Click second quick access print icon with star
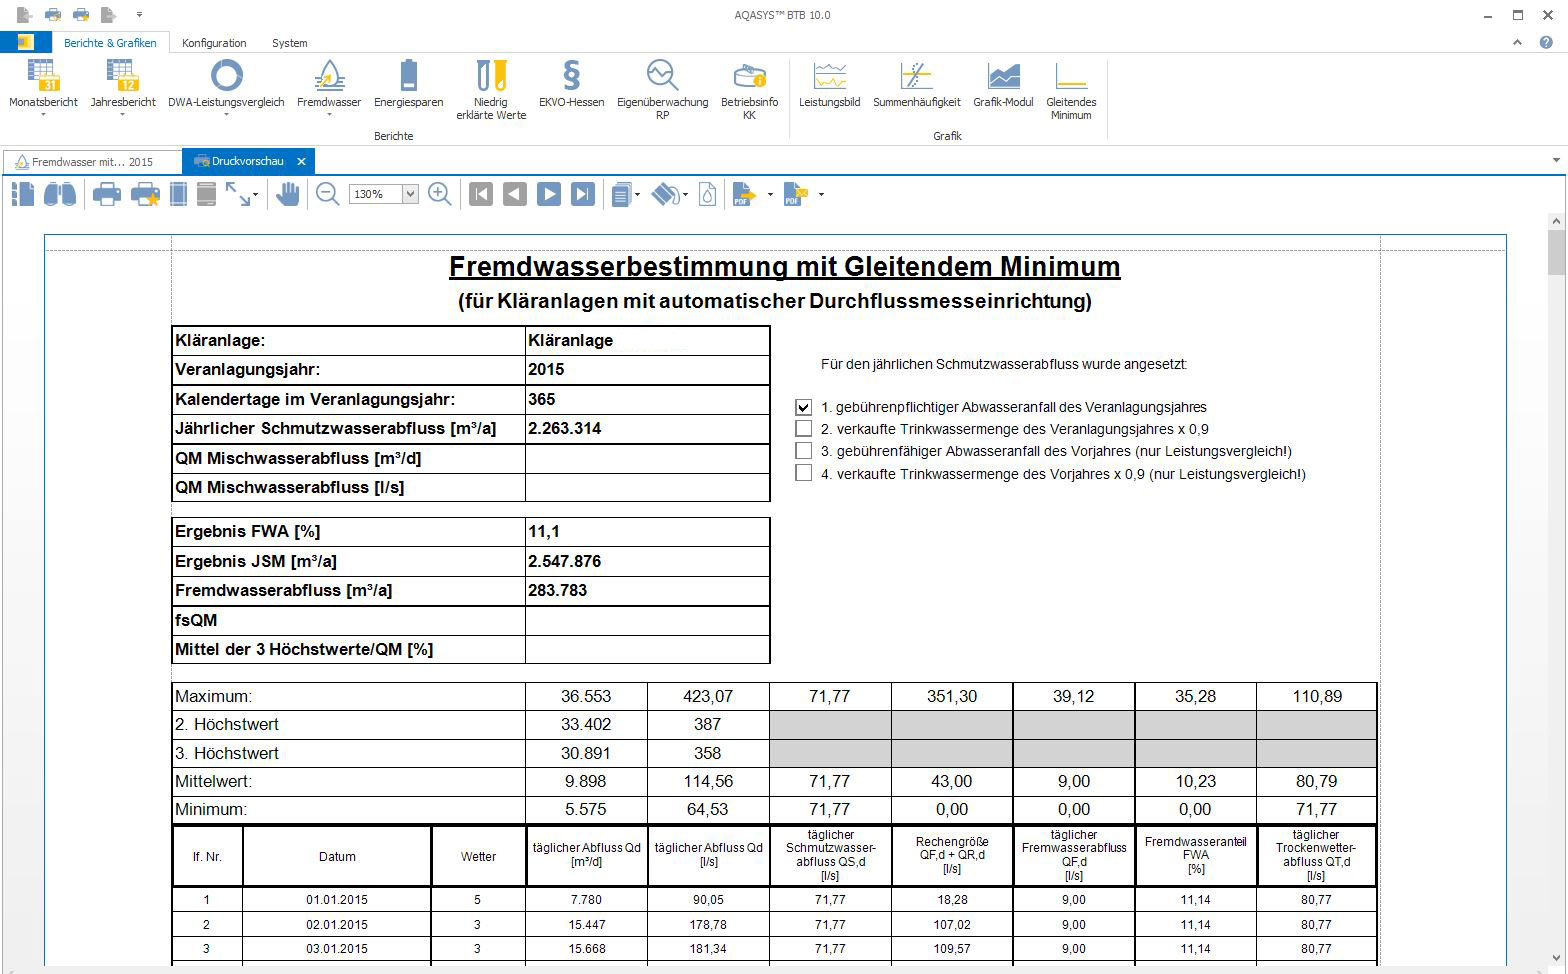Image resolution: width=1568 pixels, height=974 pixels. (x=81, y=15)
